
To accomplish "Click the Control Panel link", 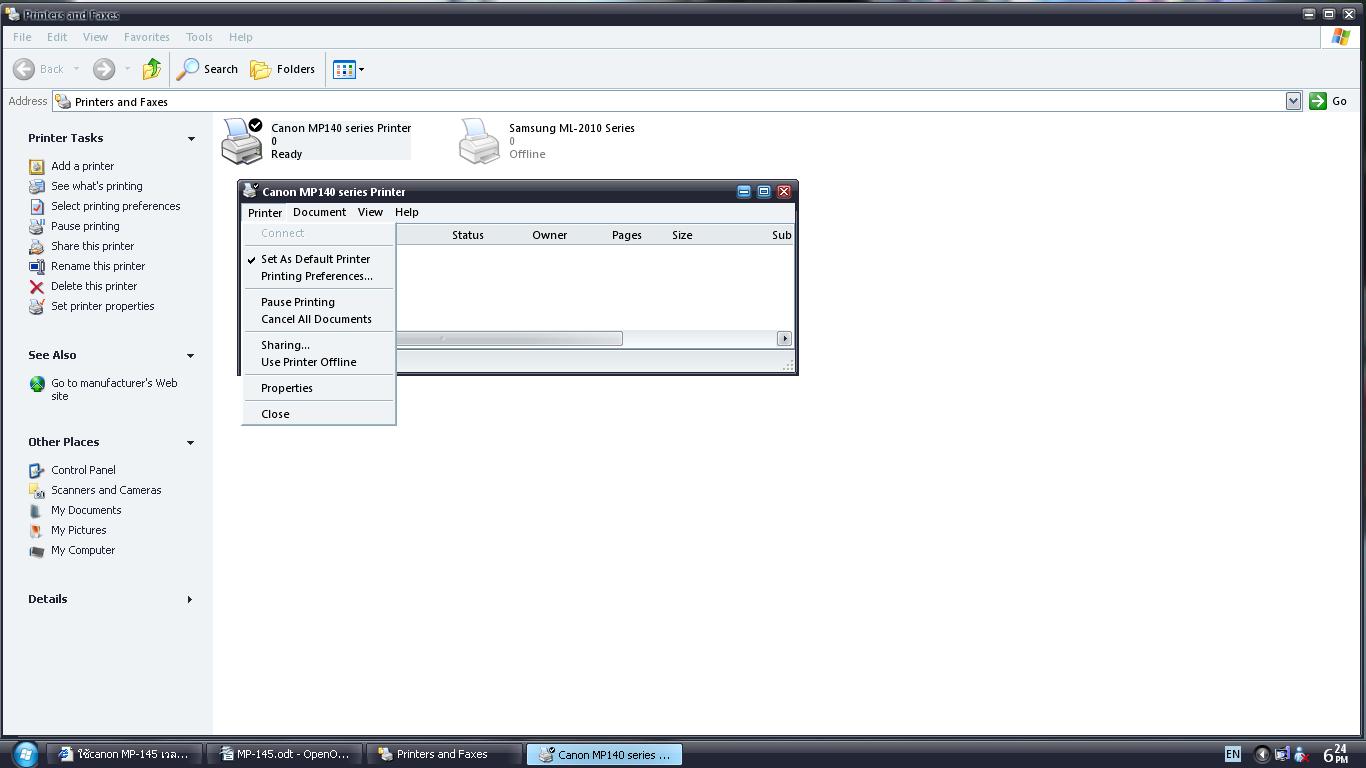I will [x=83, y=470].
